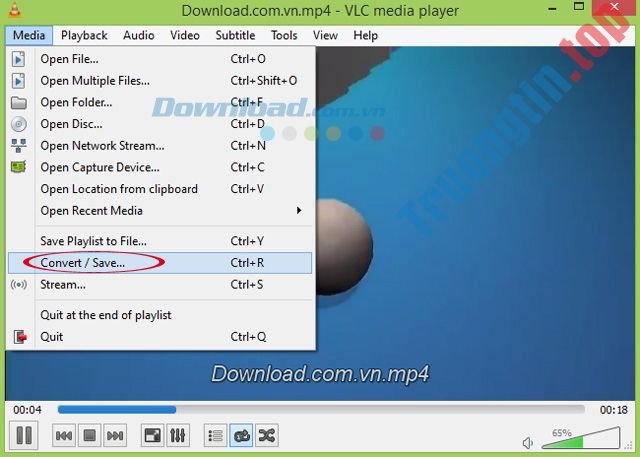The height and width of the screenshot is (457, 640).
Task: Click the Open Multiple Files icon
Action: [18, 81]
